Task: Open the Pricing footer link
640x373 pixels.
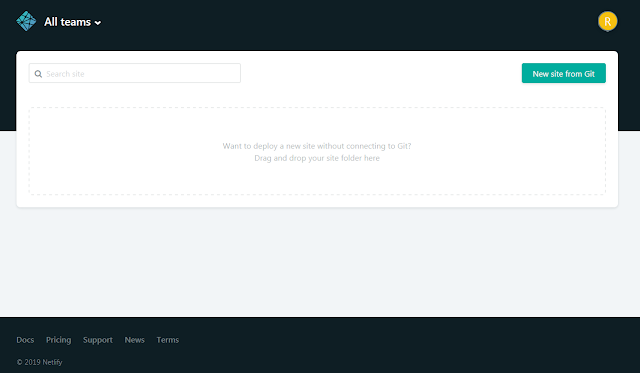Action: point(58,340)
